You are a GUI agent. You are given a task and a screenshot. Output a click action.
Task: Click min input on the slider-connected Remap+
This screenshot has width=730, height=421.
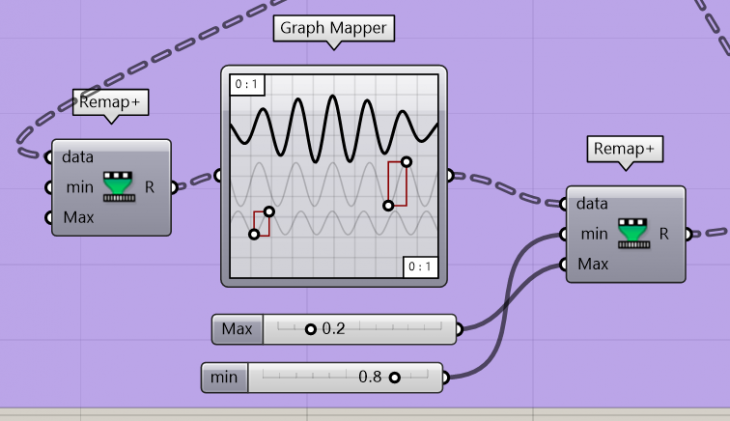click(x=564, y=234)
